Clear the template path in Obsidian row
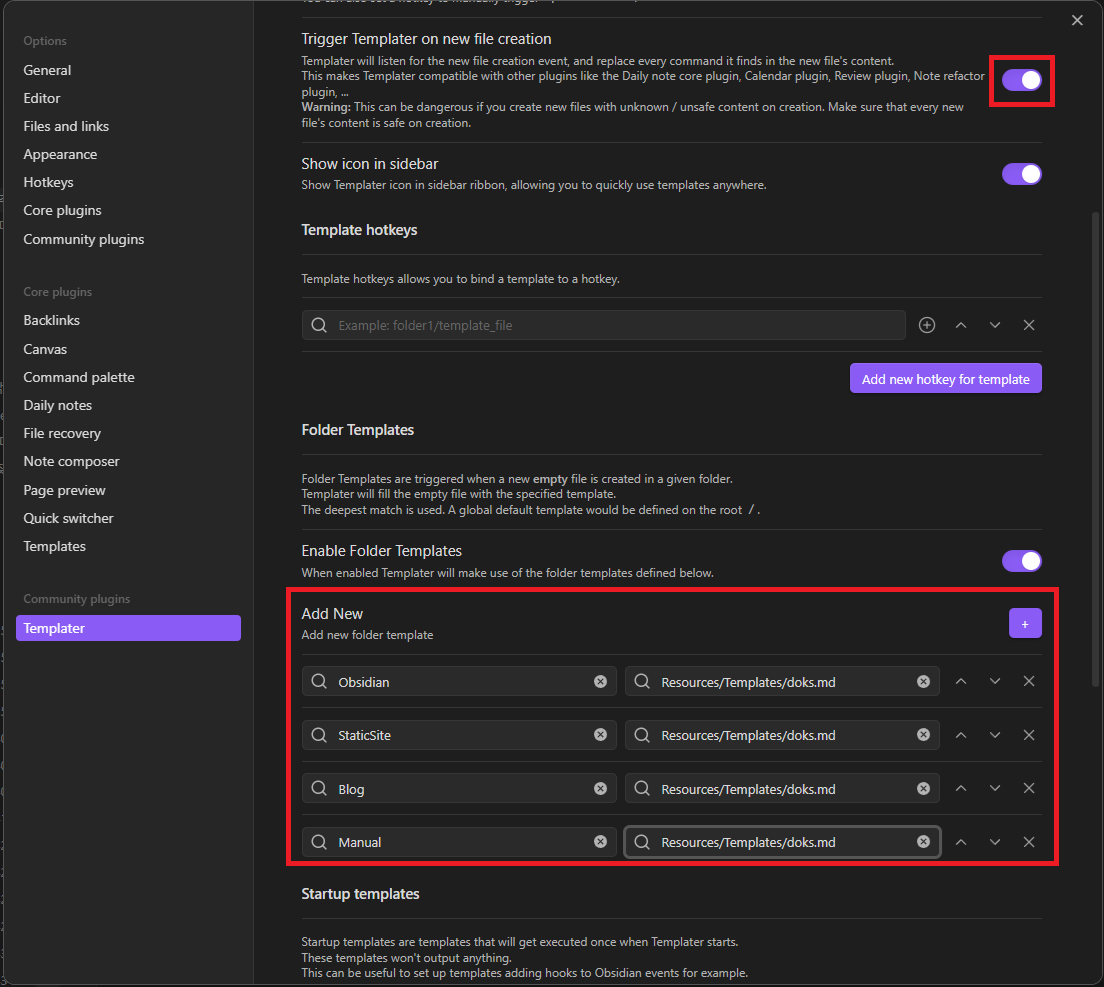Viewport: 1104px width, 987px height. click(x=924, y=681)
